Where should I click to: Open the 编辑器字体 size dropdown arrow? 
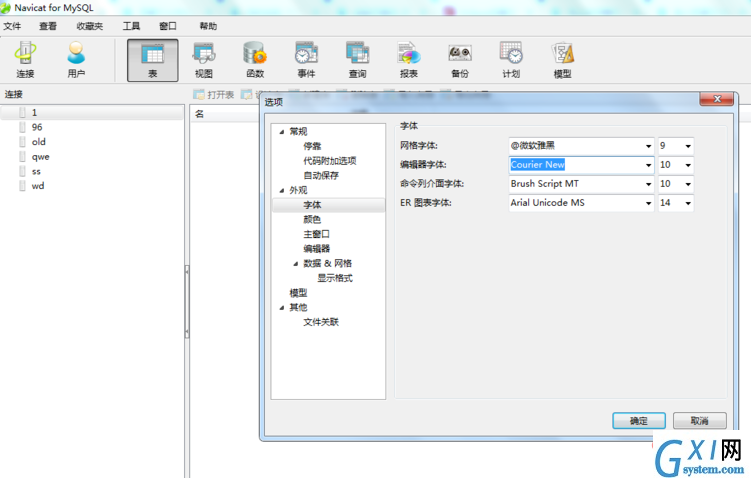[688, 165]
